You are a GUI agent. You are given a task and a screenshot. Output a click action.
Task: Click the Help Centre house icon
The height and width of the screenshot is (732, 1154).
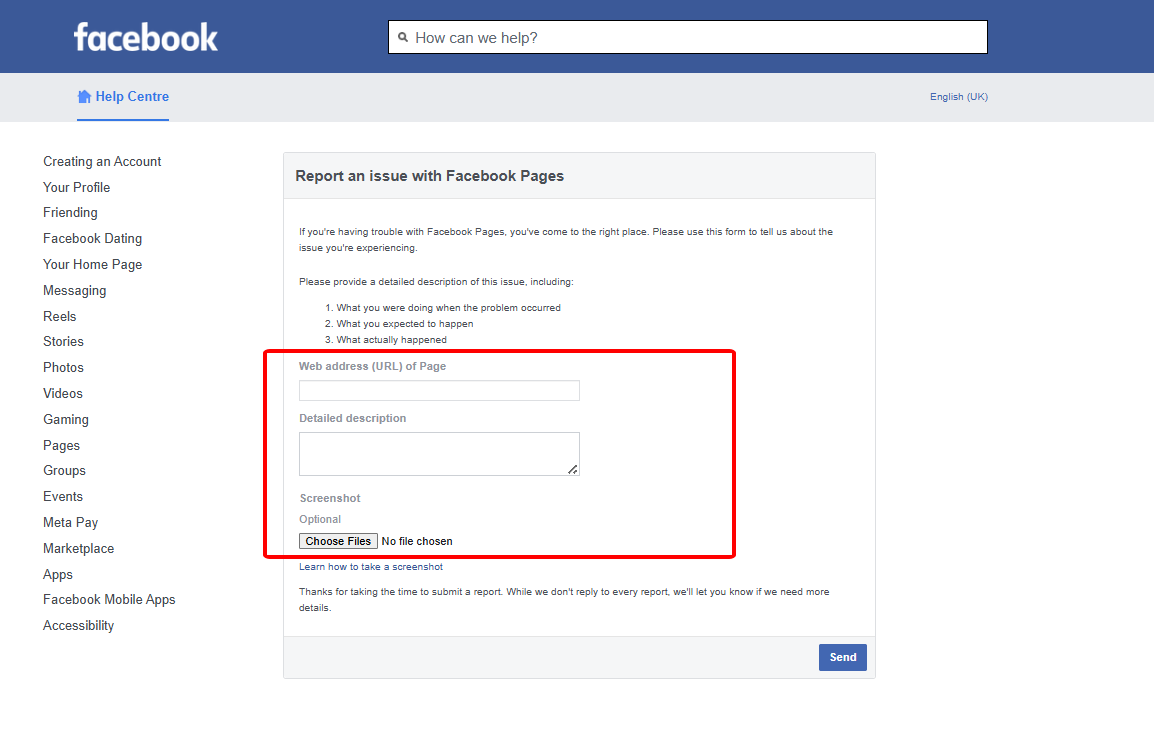[83, 96]
